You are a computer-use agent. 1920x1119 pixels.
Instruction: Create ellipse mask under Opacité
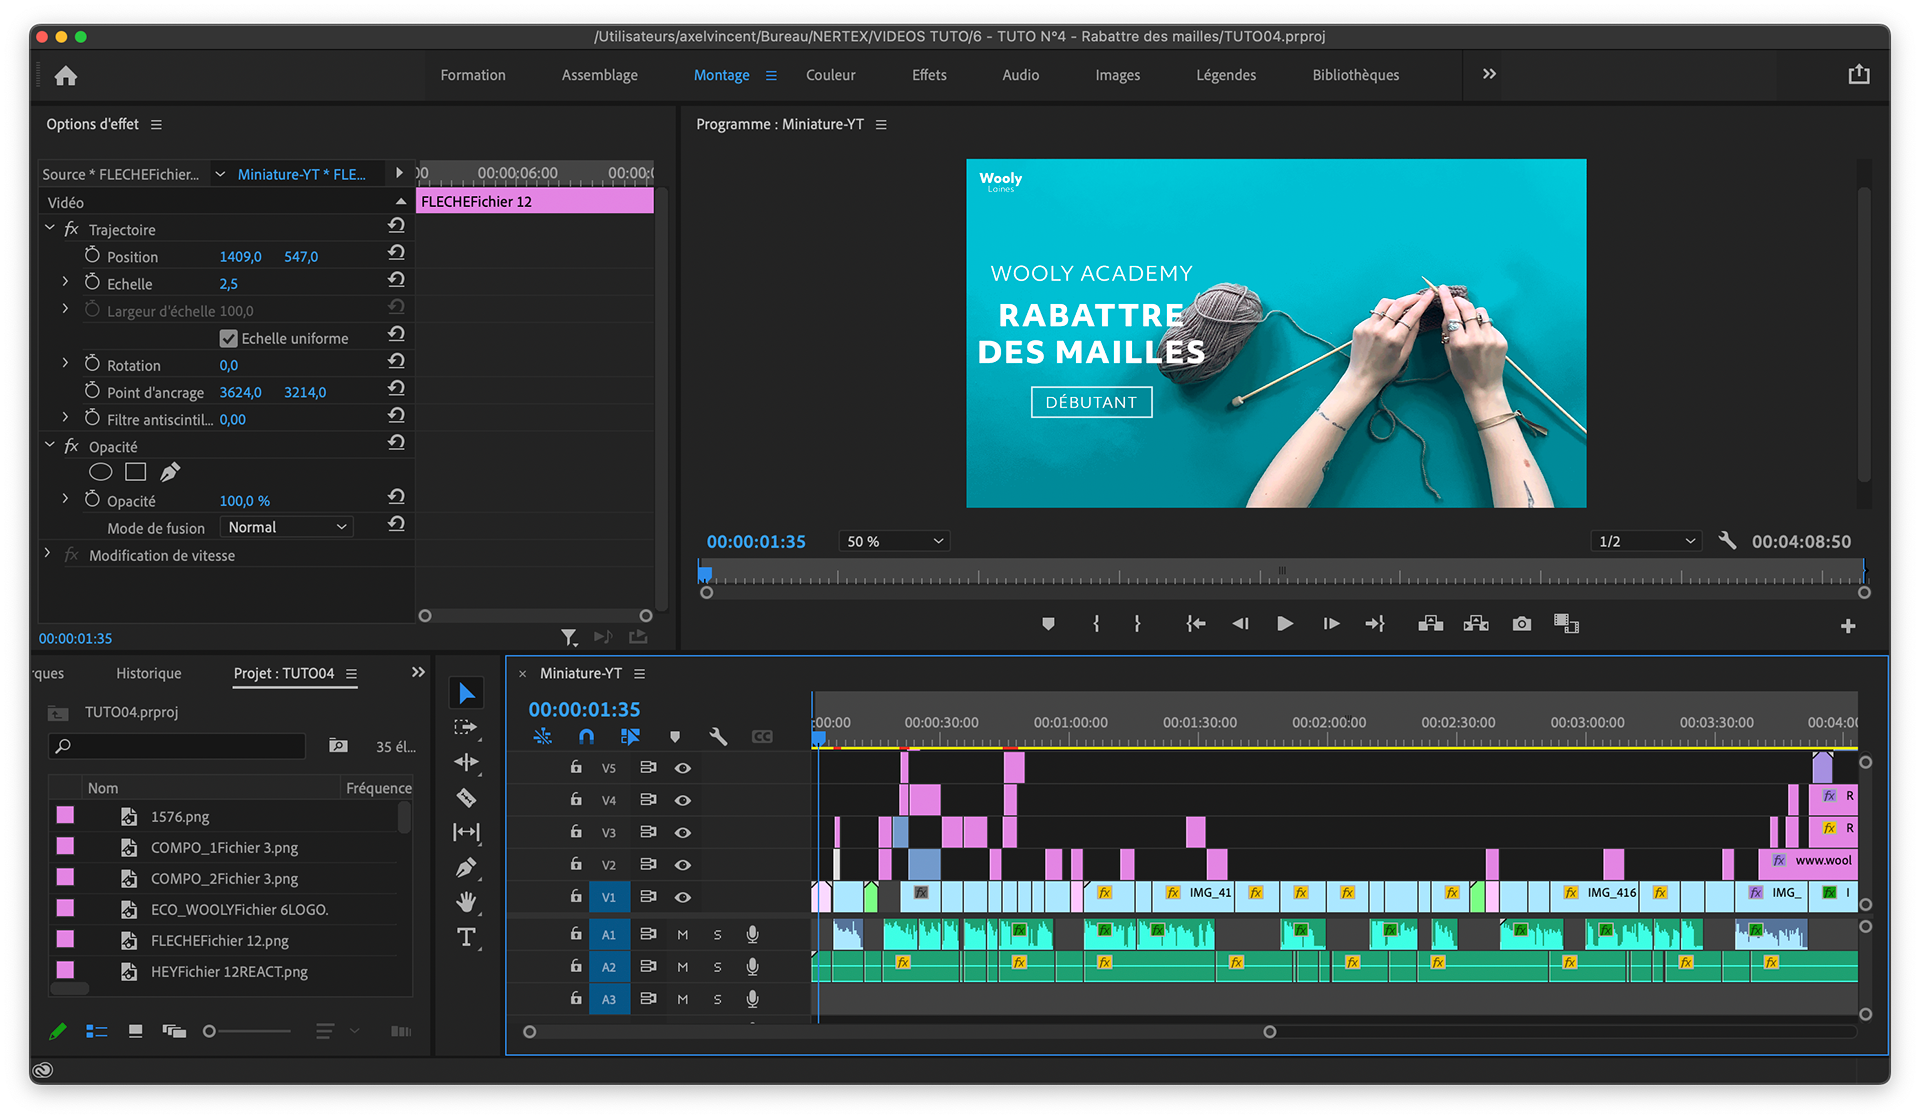click(x=101, y=472)
